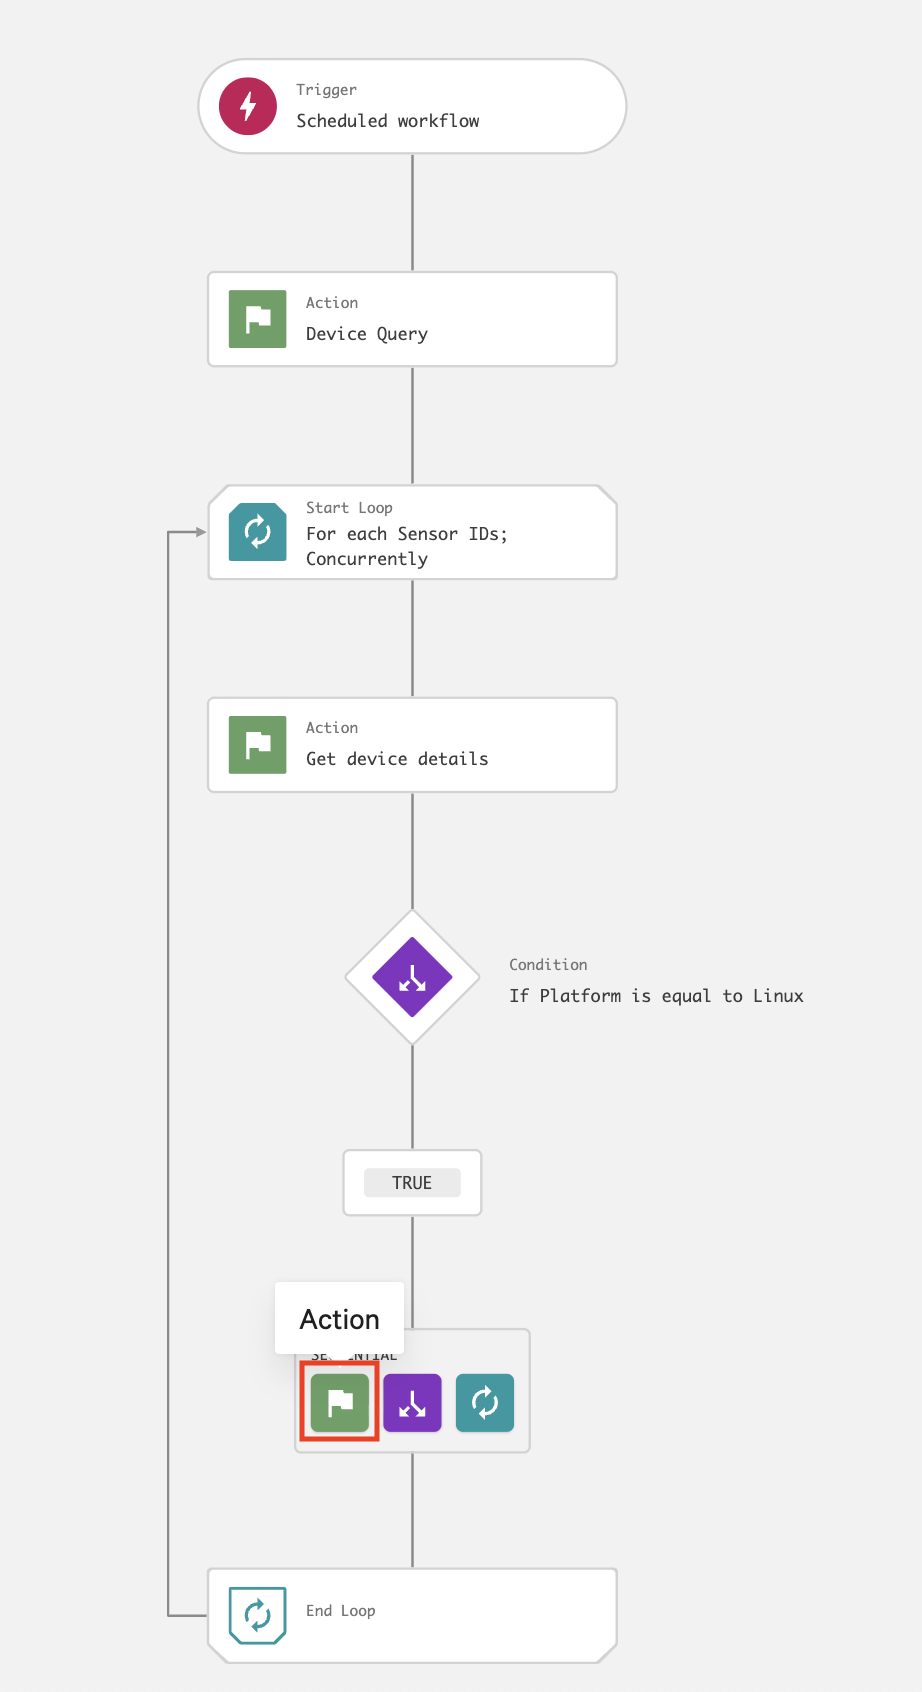This screenshot has height=1692, width=922.
Task: Click the purple Condition diamond icon
Action: click(x=412, y=978)
